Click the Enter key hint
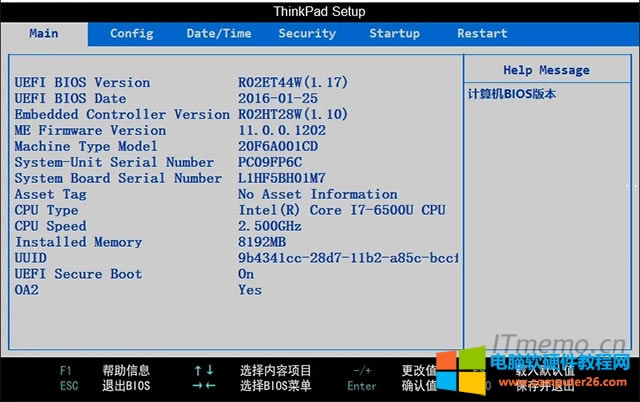 click(362, 386)
